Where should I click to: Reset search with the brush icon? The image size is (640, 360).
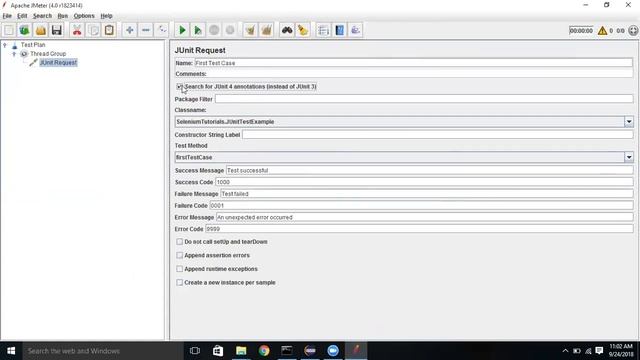click(x=303, y=30)
